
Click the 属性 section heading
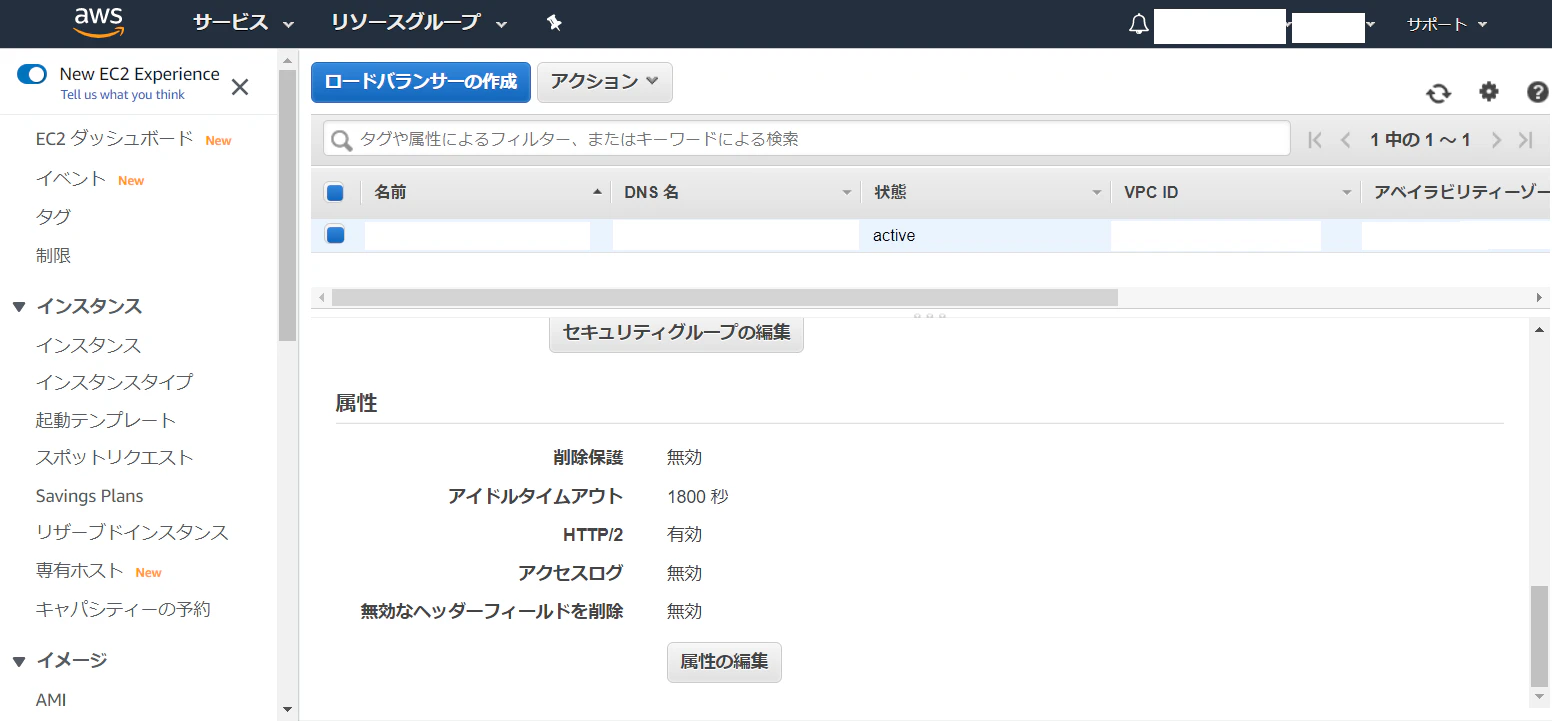click(x=356, y=404)
